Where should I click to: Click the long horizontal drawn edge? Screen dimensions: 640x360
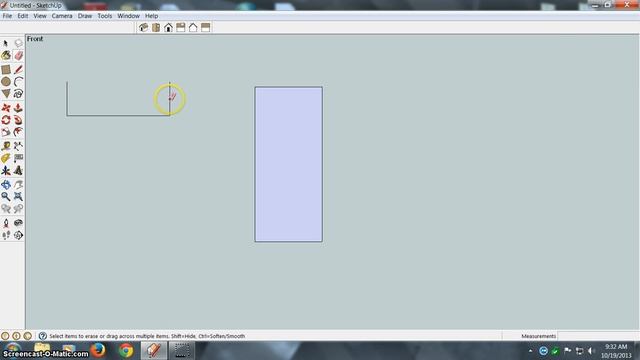coord(118,115)
